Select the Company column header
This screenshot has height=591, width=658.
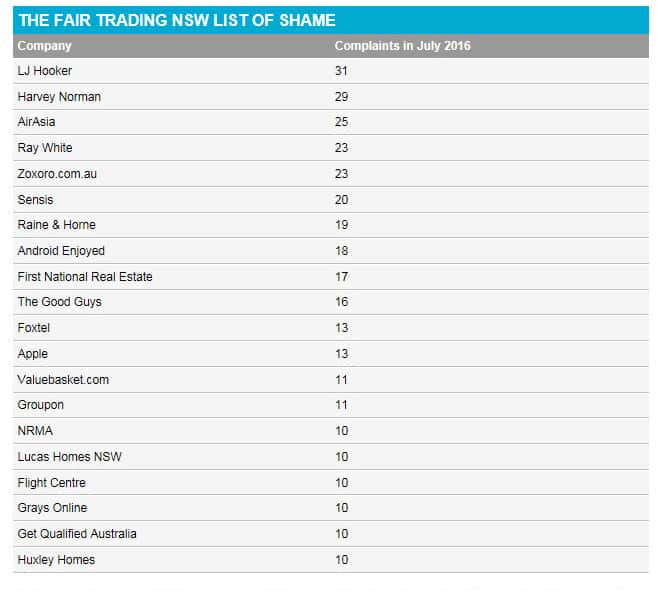coord(44,46)
